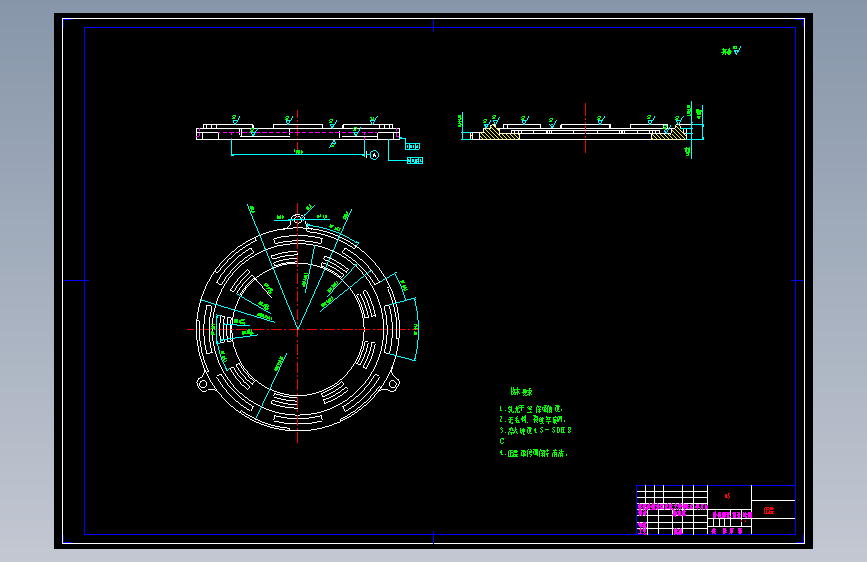
Task: Select cyan horizontal dimension line under left side view
Action: [x=297, y=155]
